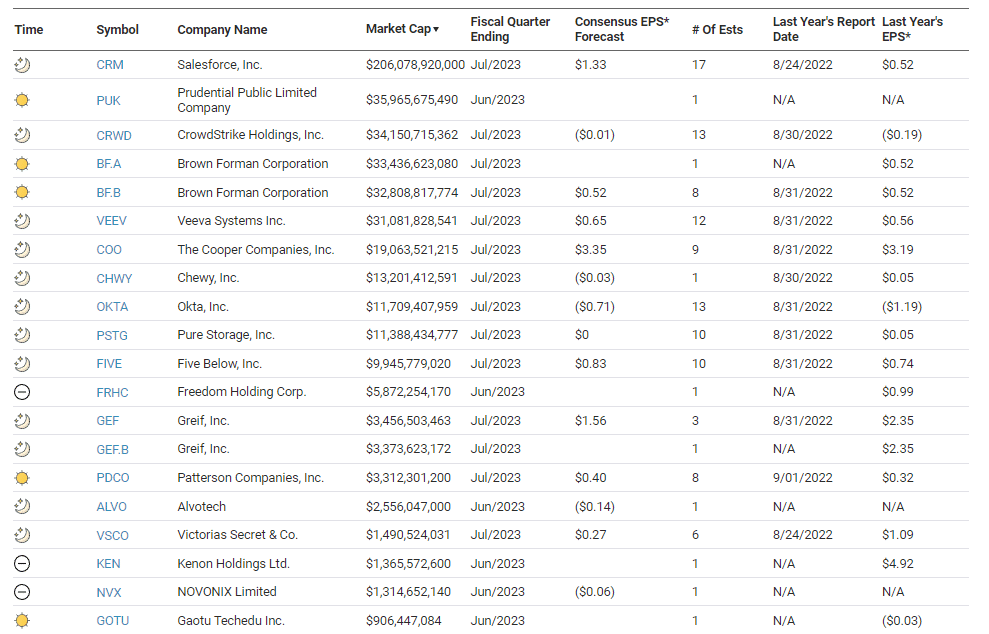Click the after-hours icon for CHWY
This screenshot has height=634, width=989.
pyautogui.click(x=22, y=278)
